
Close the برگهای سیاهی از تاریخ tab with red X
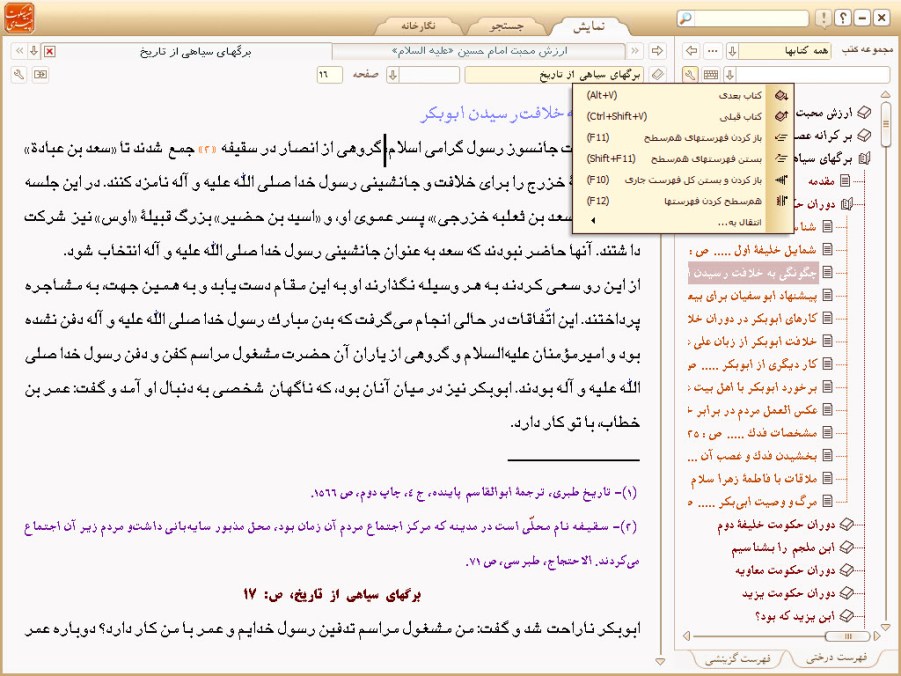50,52
